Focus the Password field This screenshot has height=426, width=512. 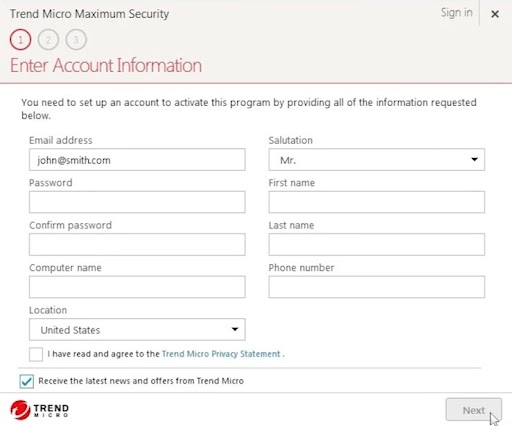137,202
